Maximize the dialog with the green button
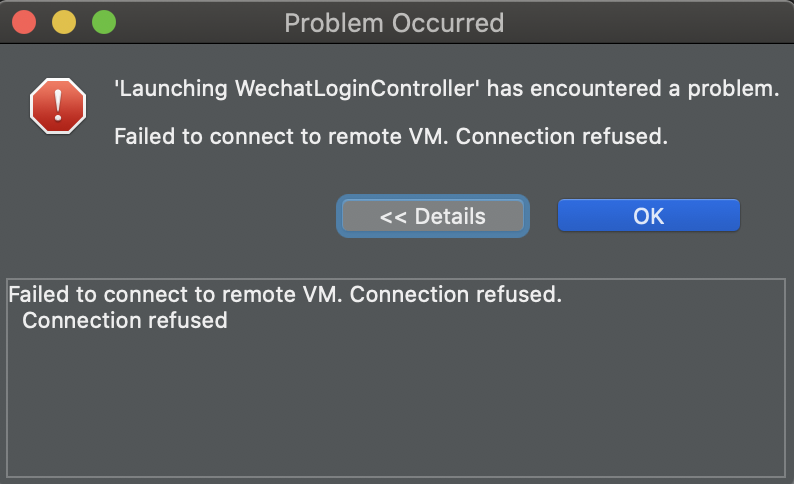 click(103, 21)
